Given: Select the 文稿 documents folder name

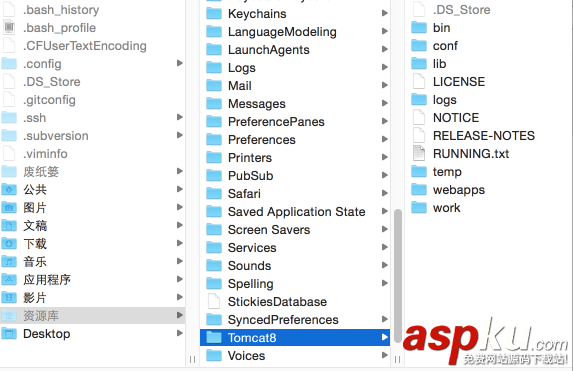Looking at the screenshot, I should (x=35, y=226).
